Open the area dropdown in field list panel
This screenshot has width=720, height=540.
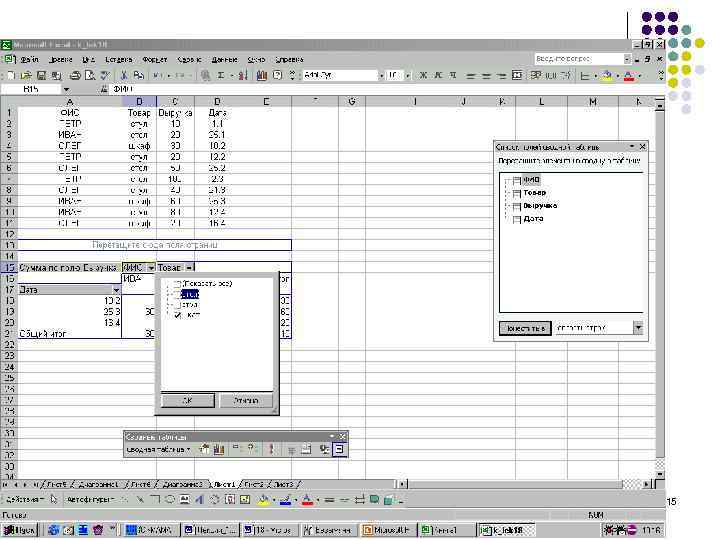638,328
